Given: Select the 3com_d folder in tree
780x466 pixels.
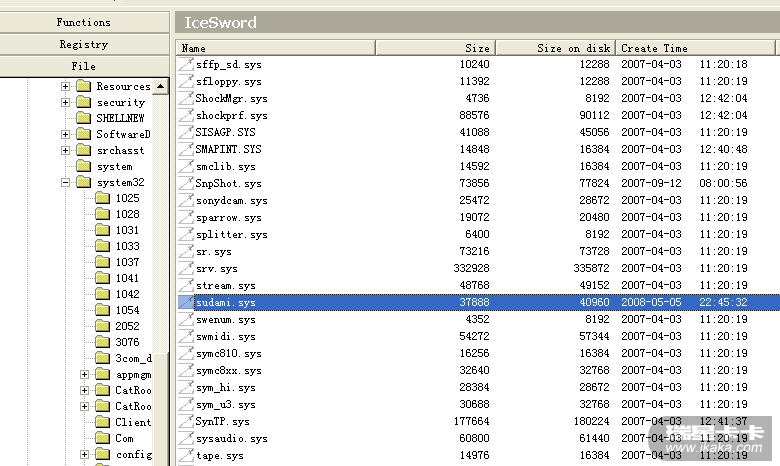Looking at the screenshot, I should click(133, 358).
